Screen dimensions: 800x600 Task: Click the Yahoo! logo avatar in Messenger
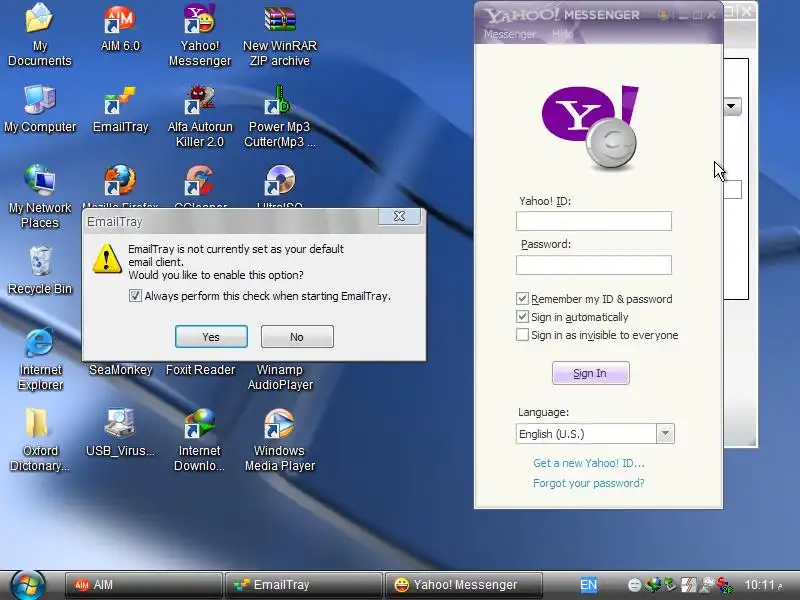[x=590, y=128]
